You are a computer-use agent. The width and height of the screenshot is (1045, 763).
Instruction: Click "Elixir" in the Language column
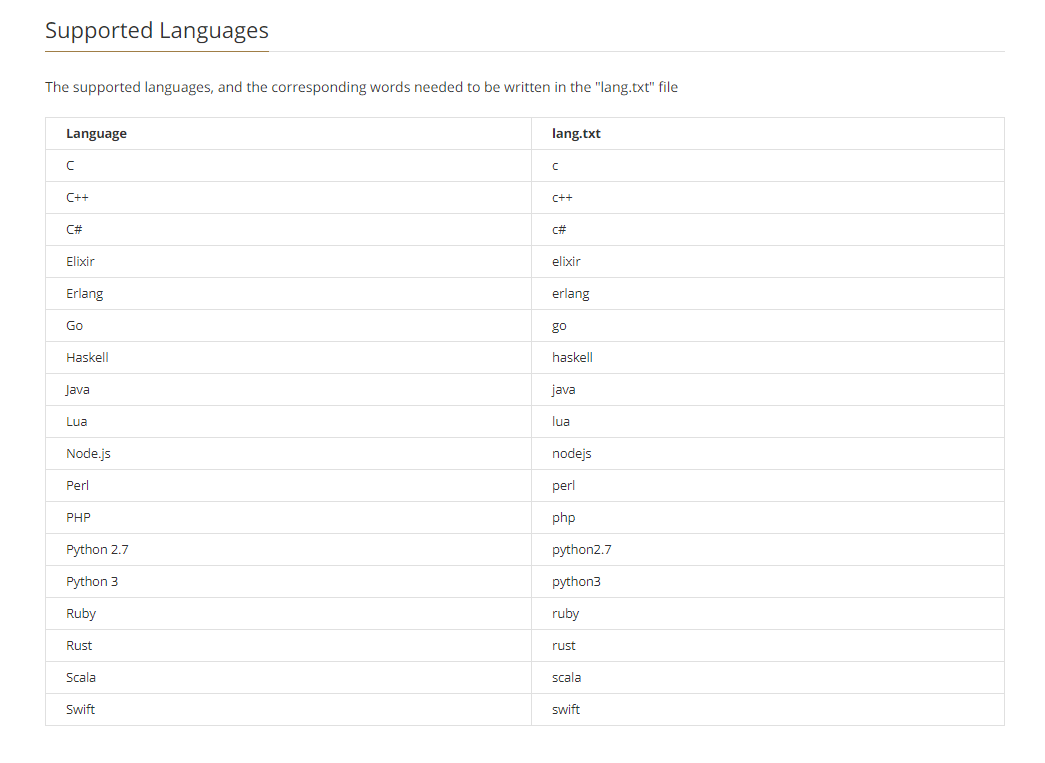pos(81,262)
